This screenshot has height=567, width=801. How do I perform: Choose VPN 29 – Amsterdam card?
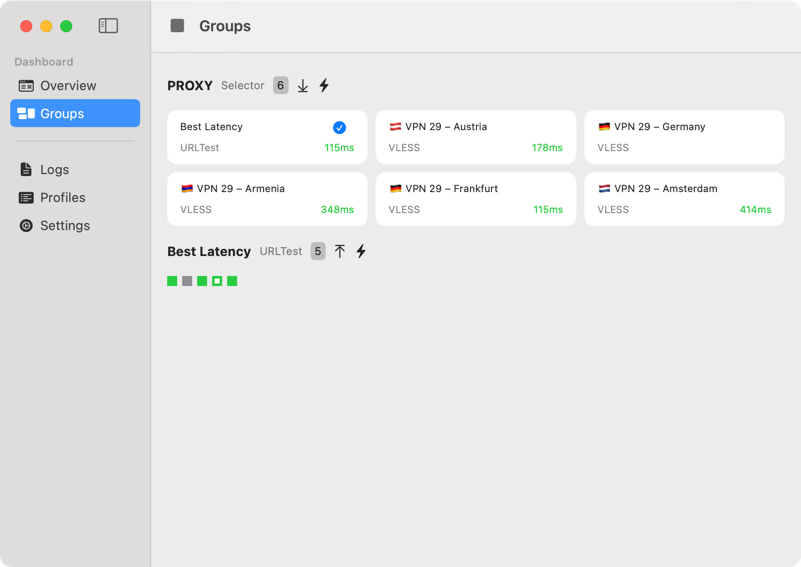point(684,199)
